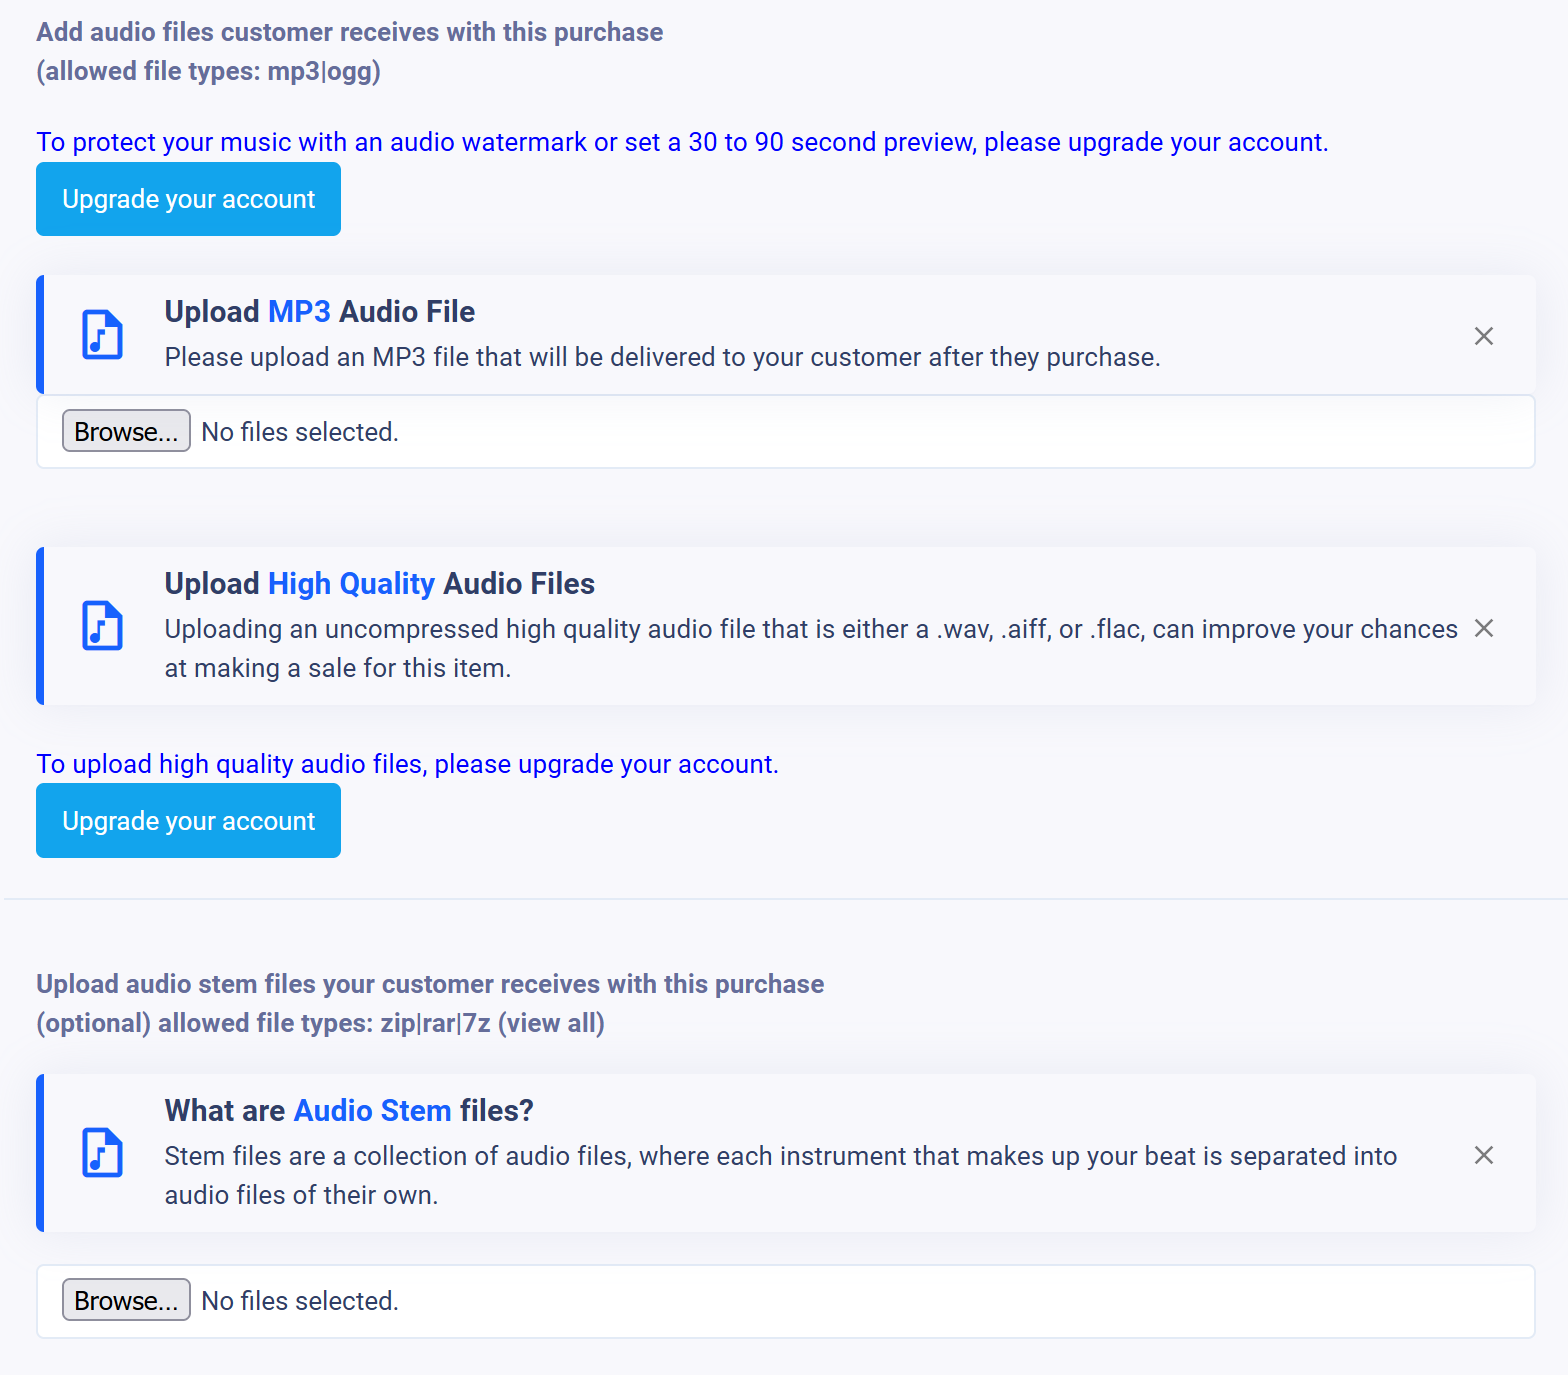Screen dimensions: 1568x1375
Task: Click the stem file input field's No files selected text
Action: click(300, 1301)
